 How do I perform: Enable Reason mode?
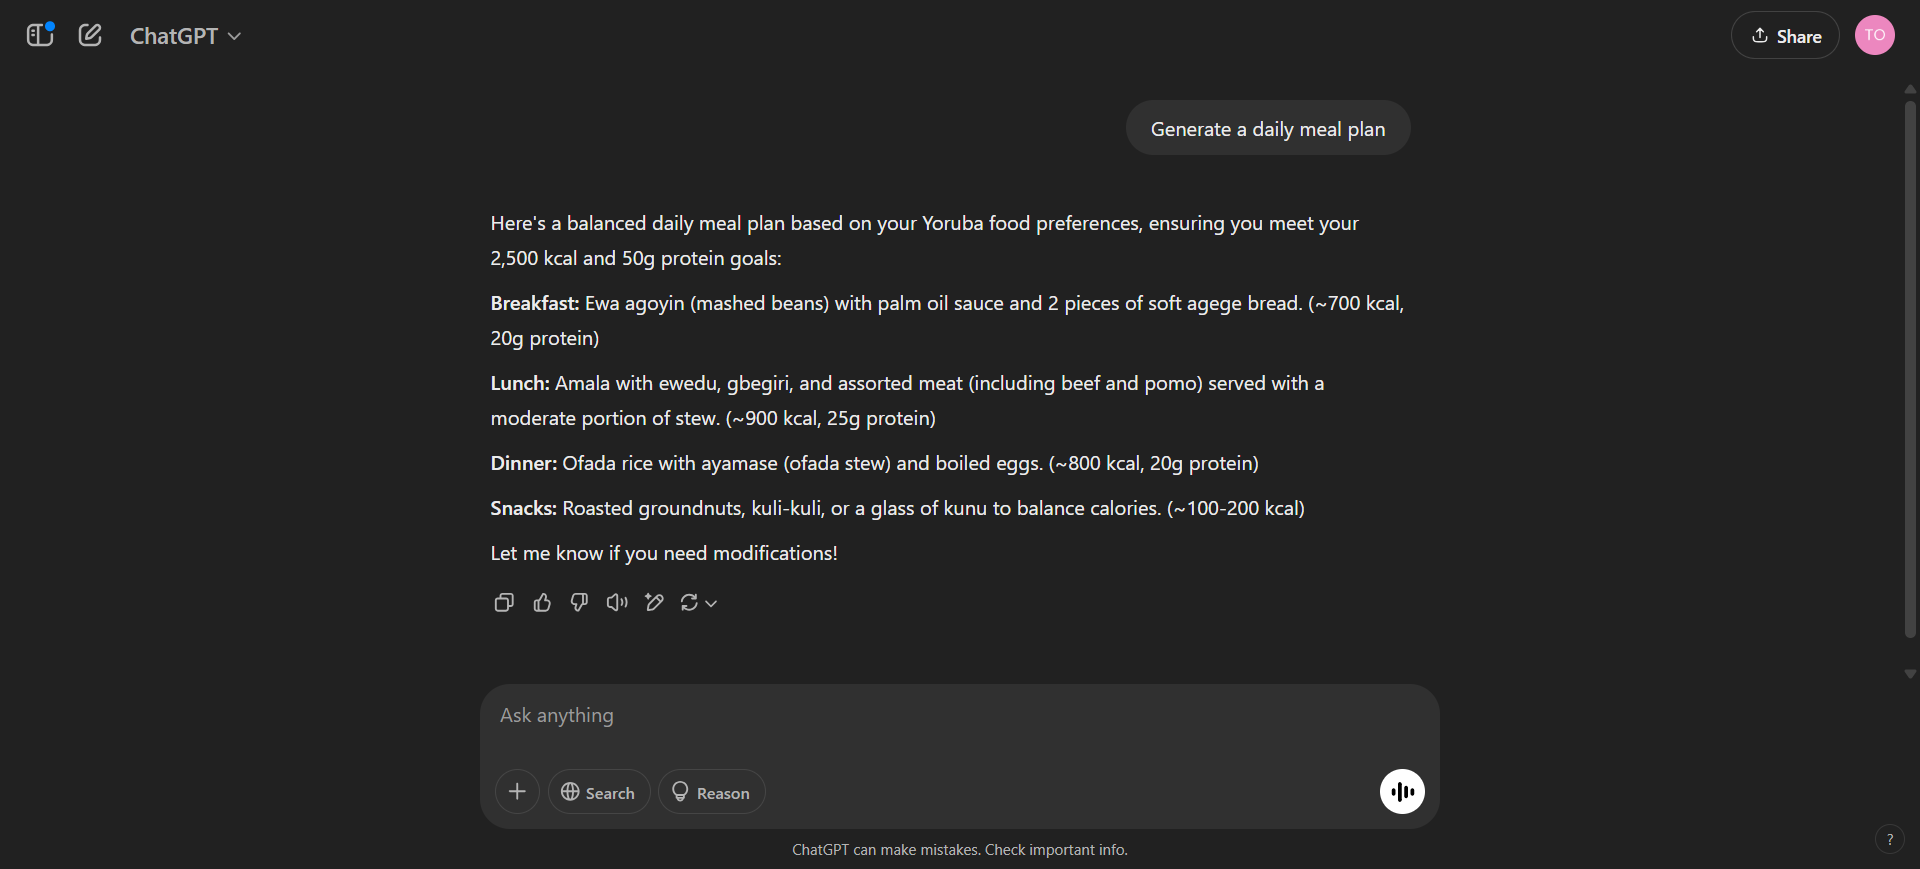coord(710,791)
